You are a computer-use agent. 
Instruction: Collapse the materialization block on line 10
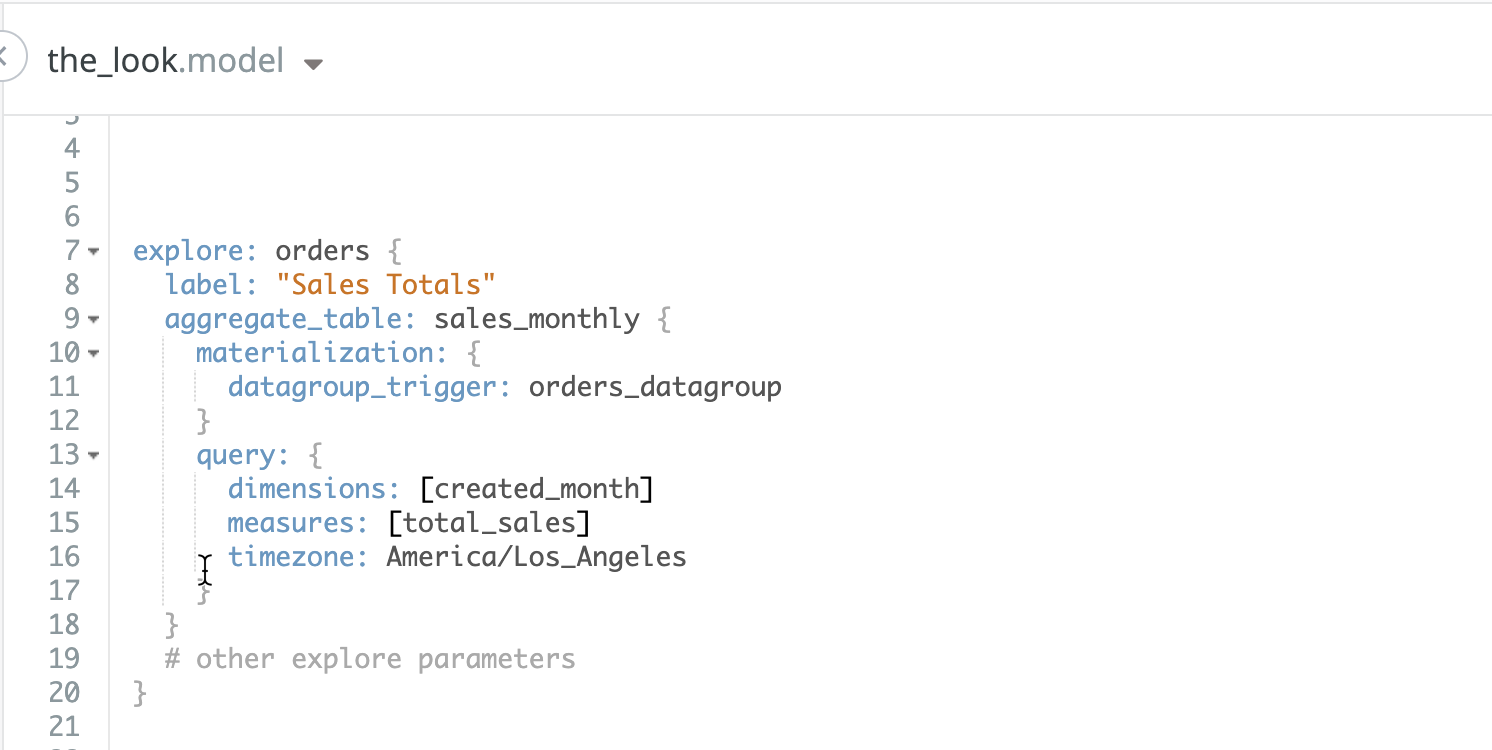(93, 353)
